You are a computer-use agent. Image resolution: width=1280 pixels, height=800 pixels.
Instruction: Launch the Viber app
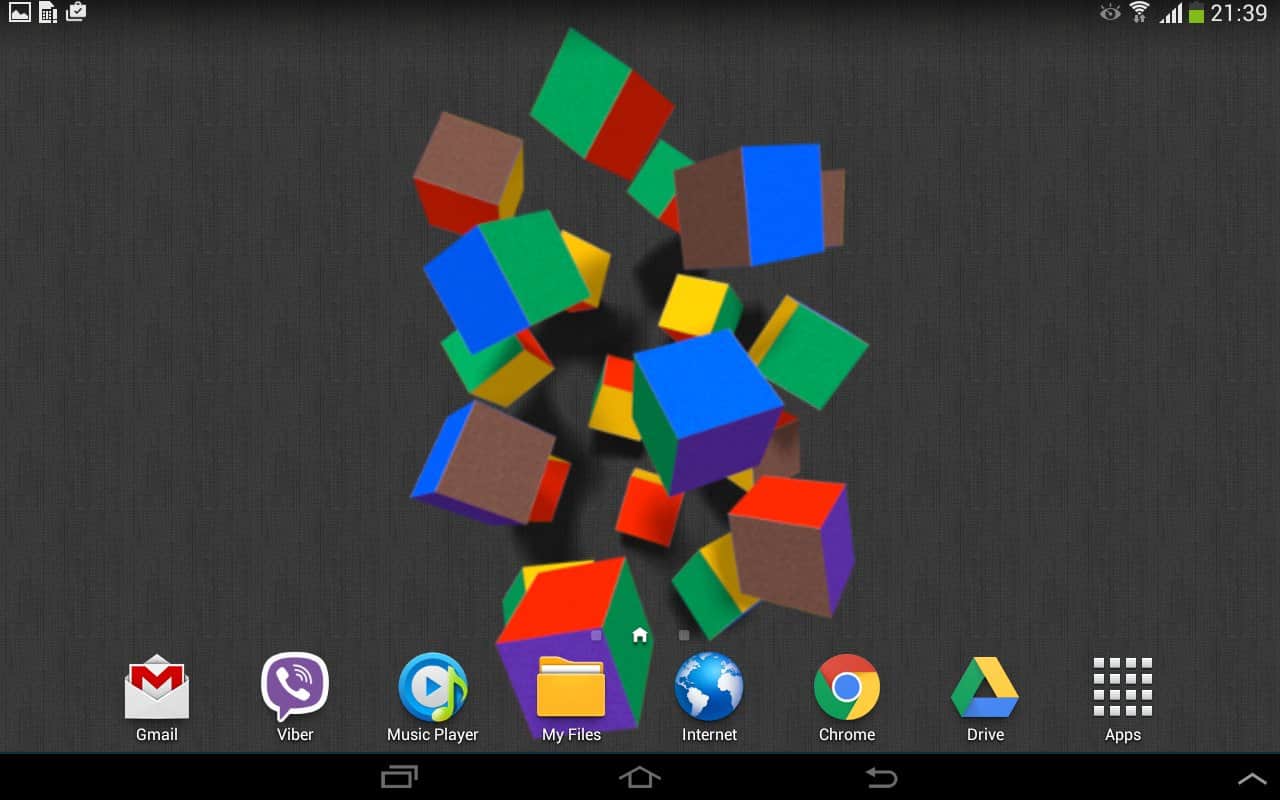[x=295, y=688]
